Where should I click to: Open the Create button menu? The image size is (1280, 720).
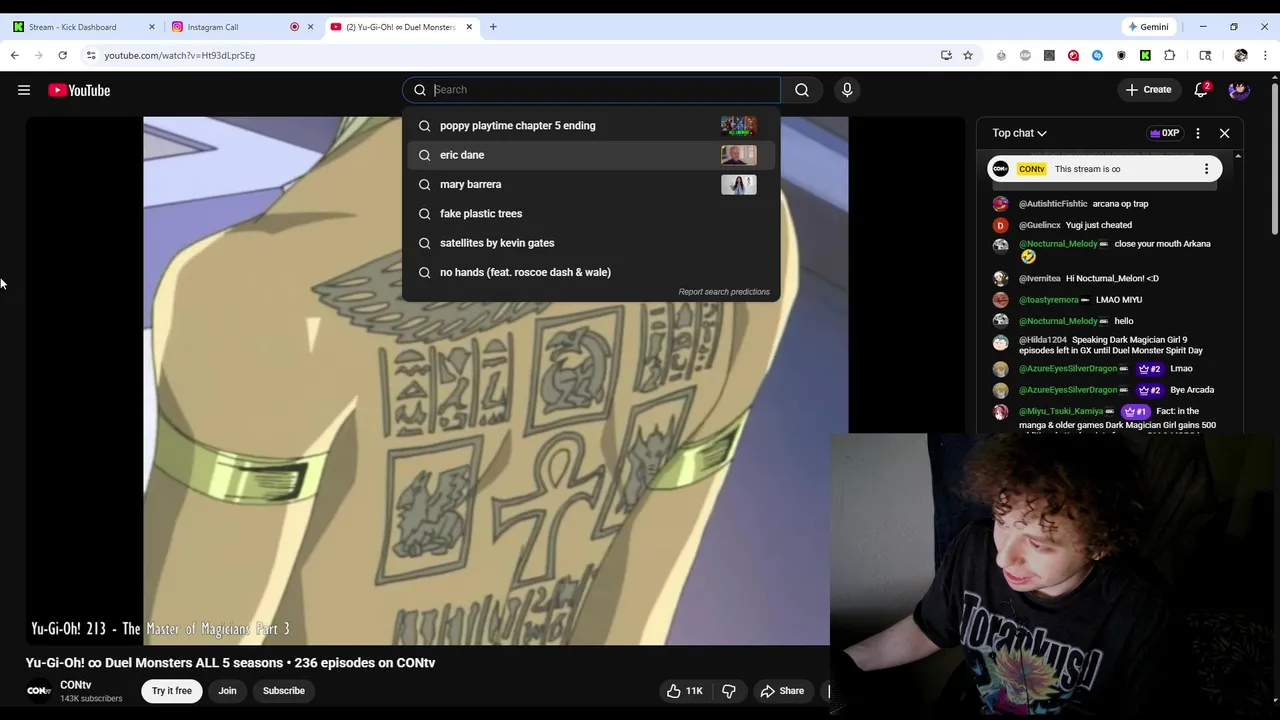tap(1148, 90)
